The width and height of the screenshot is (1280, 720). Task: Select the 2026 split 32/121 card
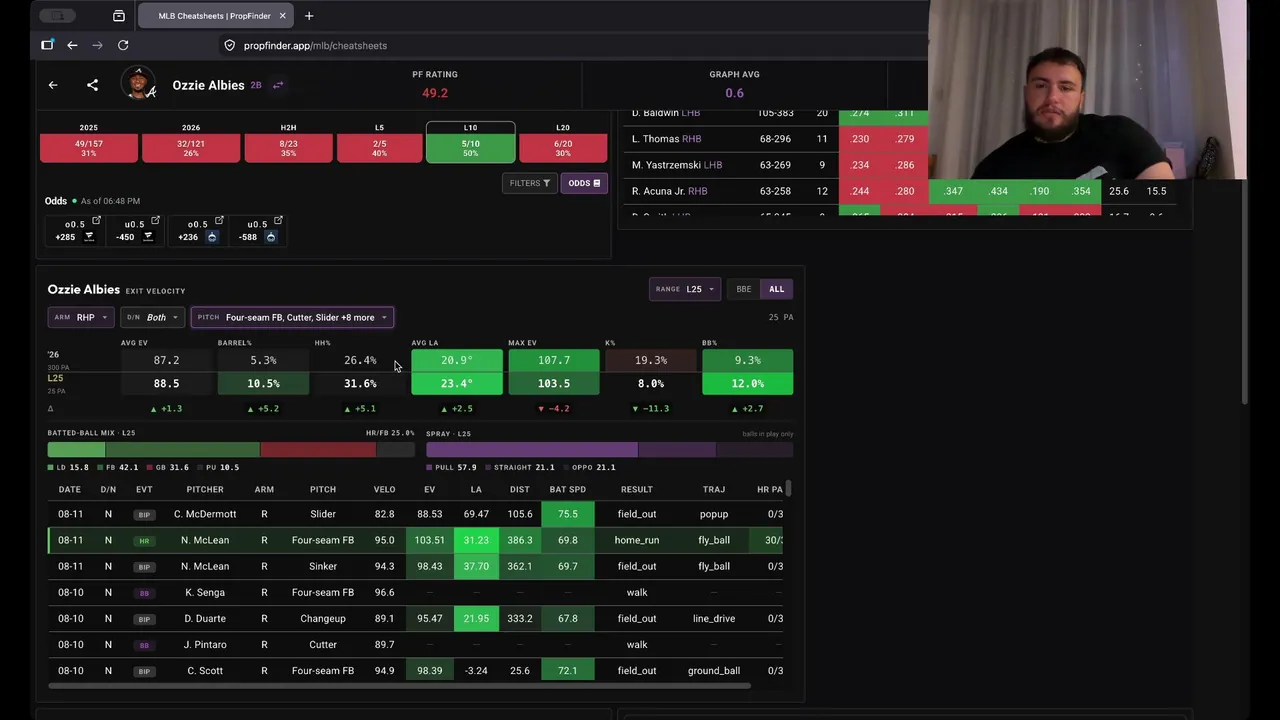coord(191,147)
